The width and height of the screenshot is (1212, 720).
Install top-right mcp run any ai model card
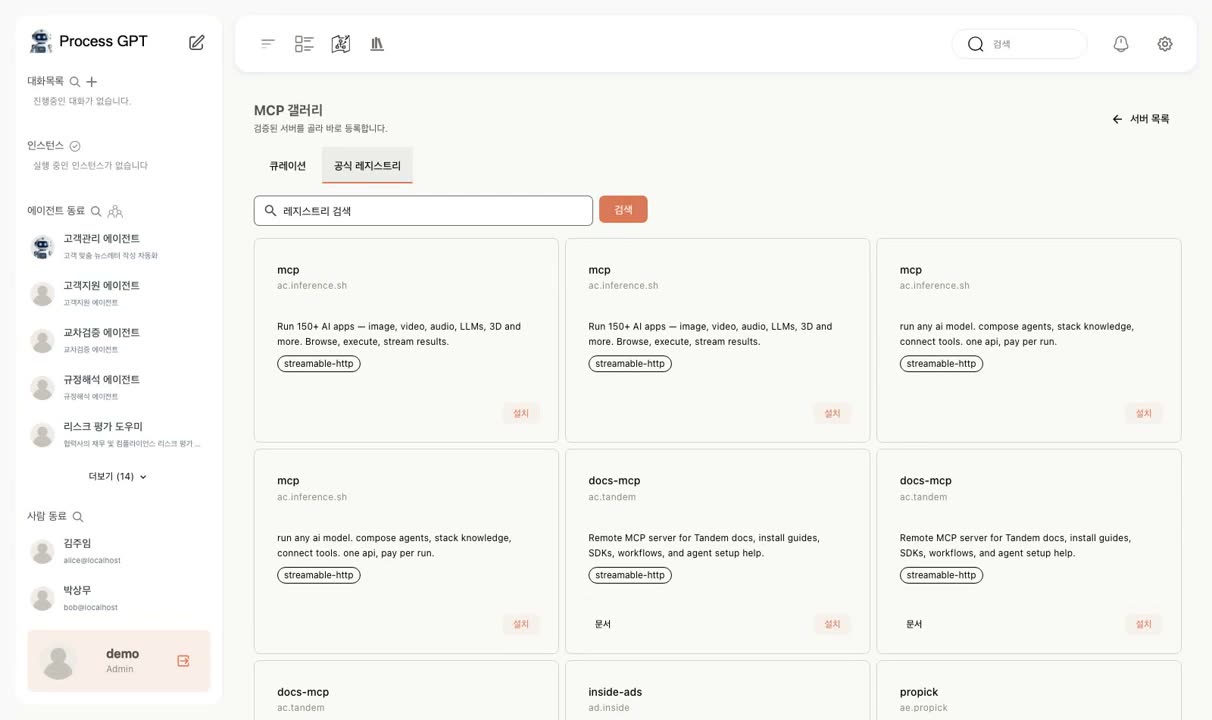pos(1143,413)
